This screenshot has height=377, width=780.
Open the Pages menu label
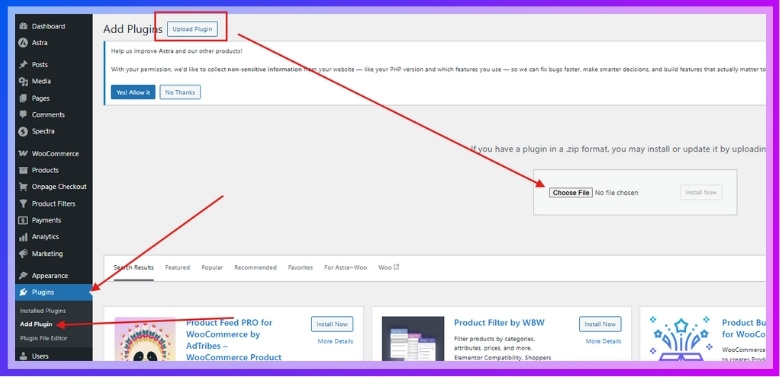point(41,98)
